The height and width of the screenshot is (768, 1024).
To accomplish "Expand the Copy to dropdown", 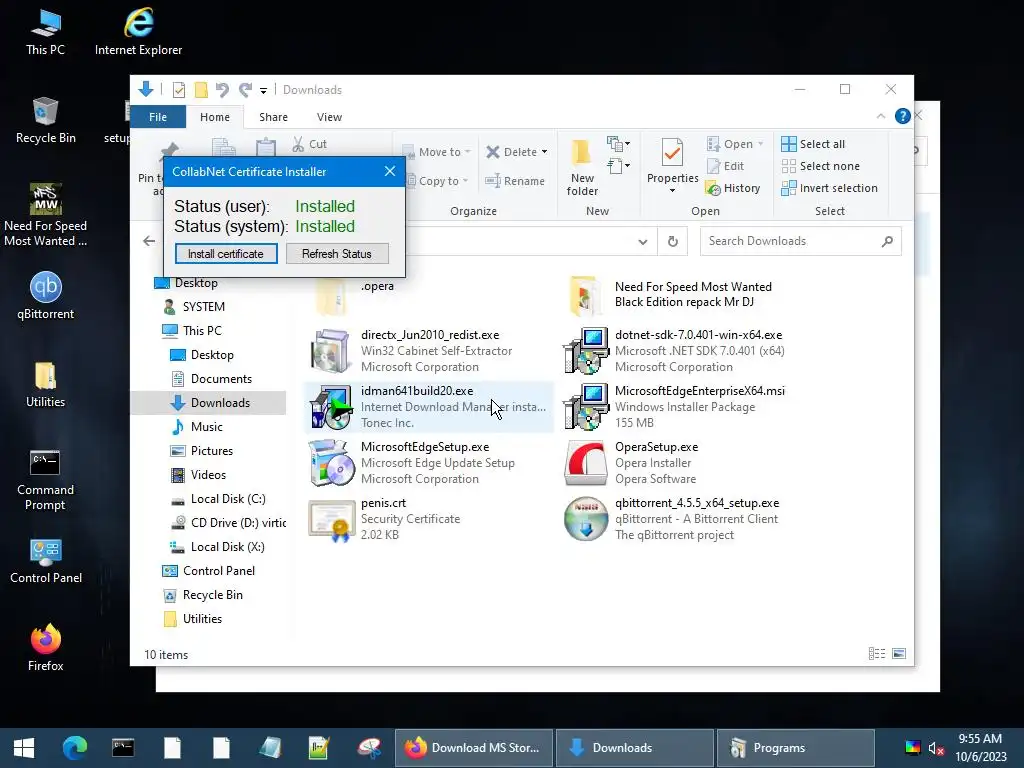I will coord(466,181).
